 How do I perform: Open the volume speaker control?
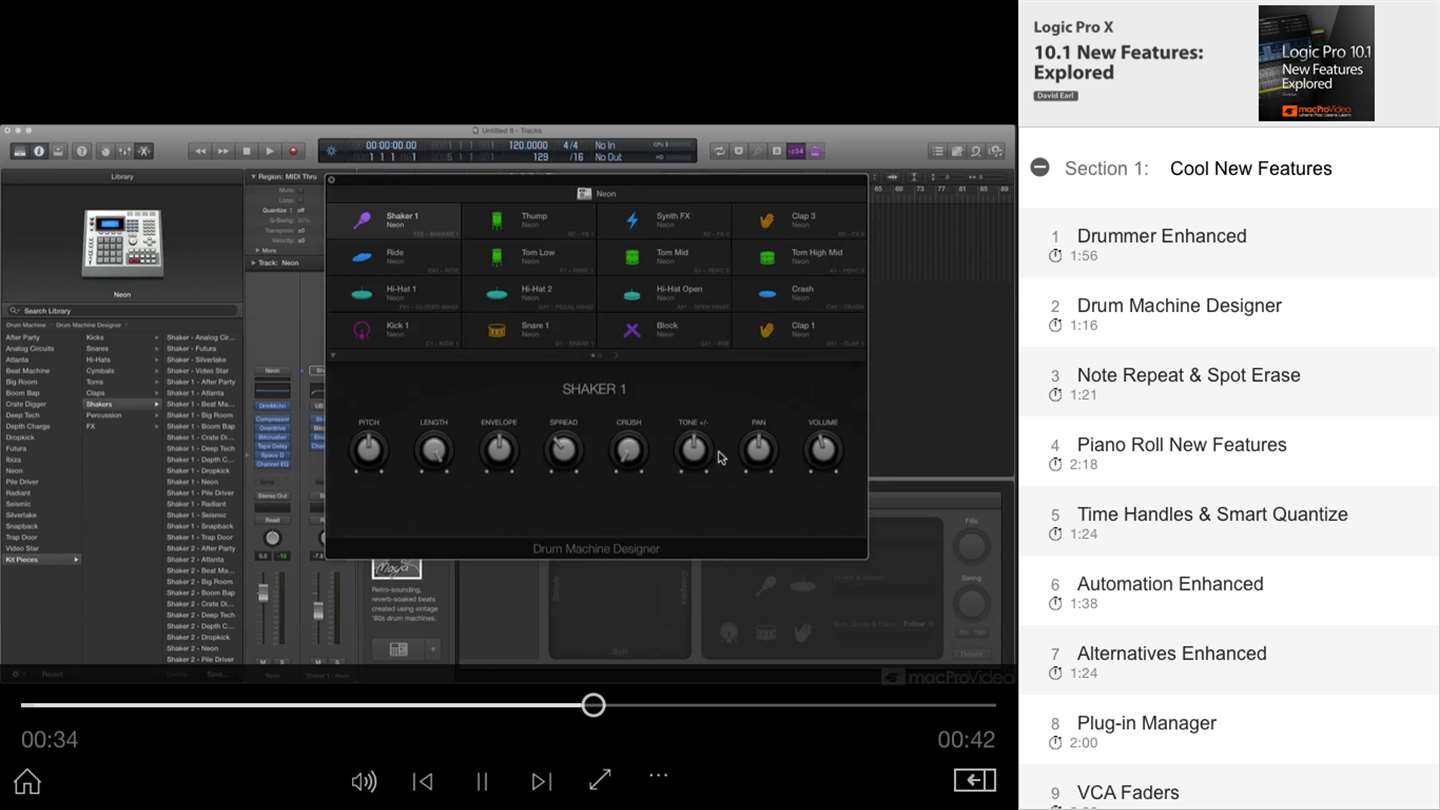[x=364, y=781]
